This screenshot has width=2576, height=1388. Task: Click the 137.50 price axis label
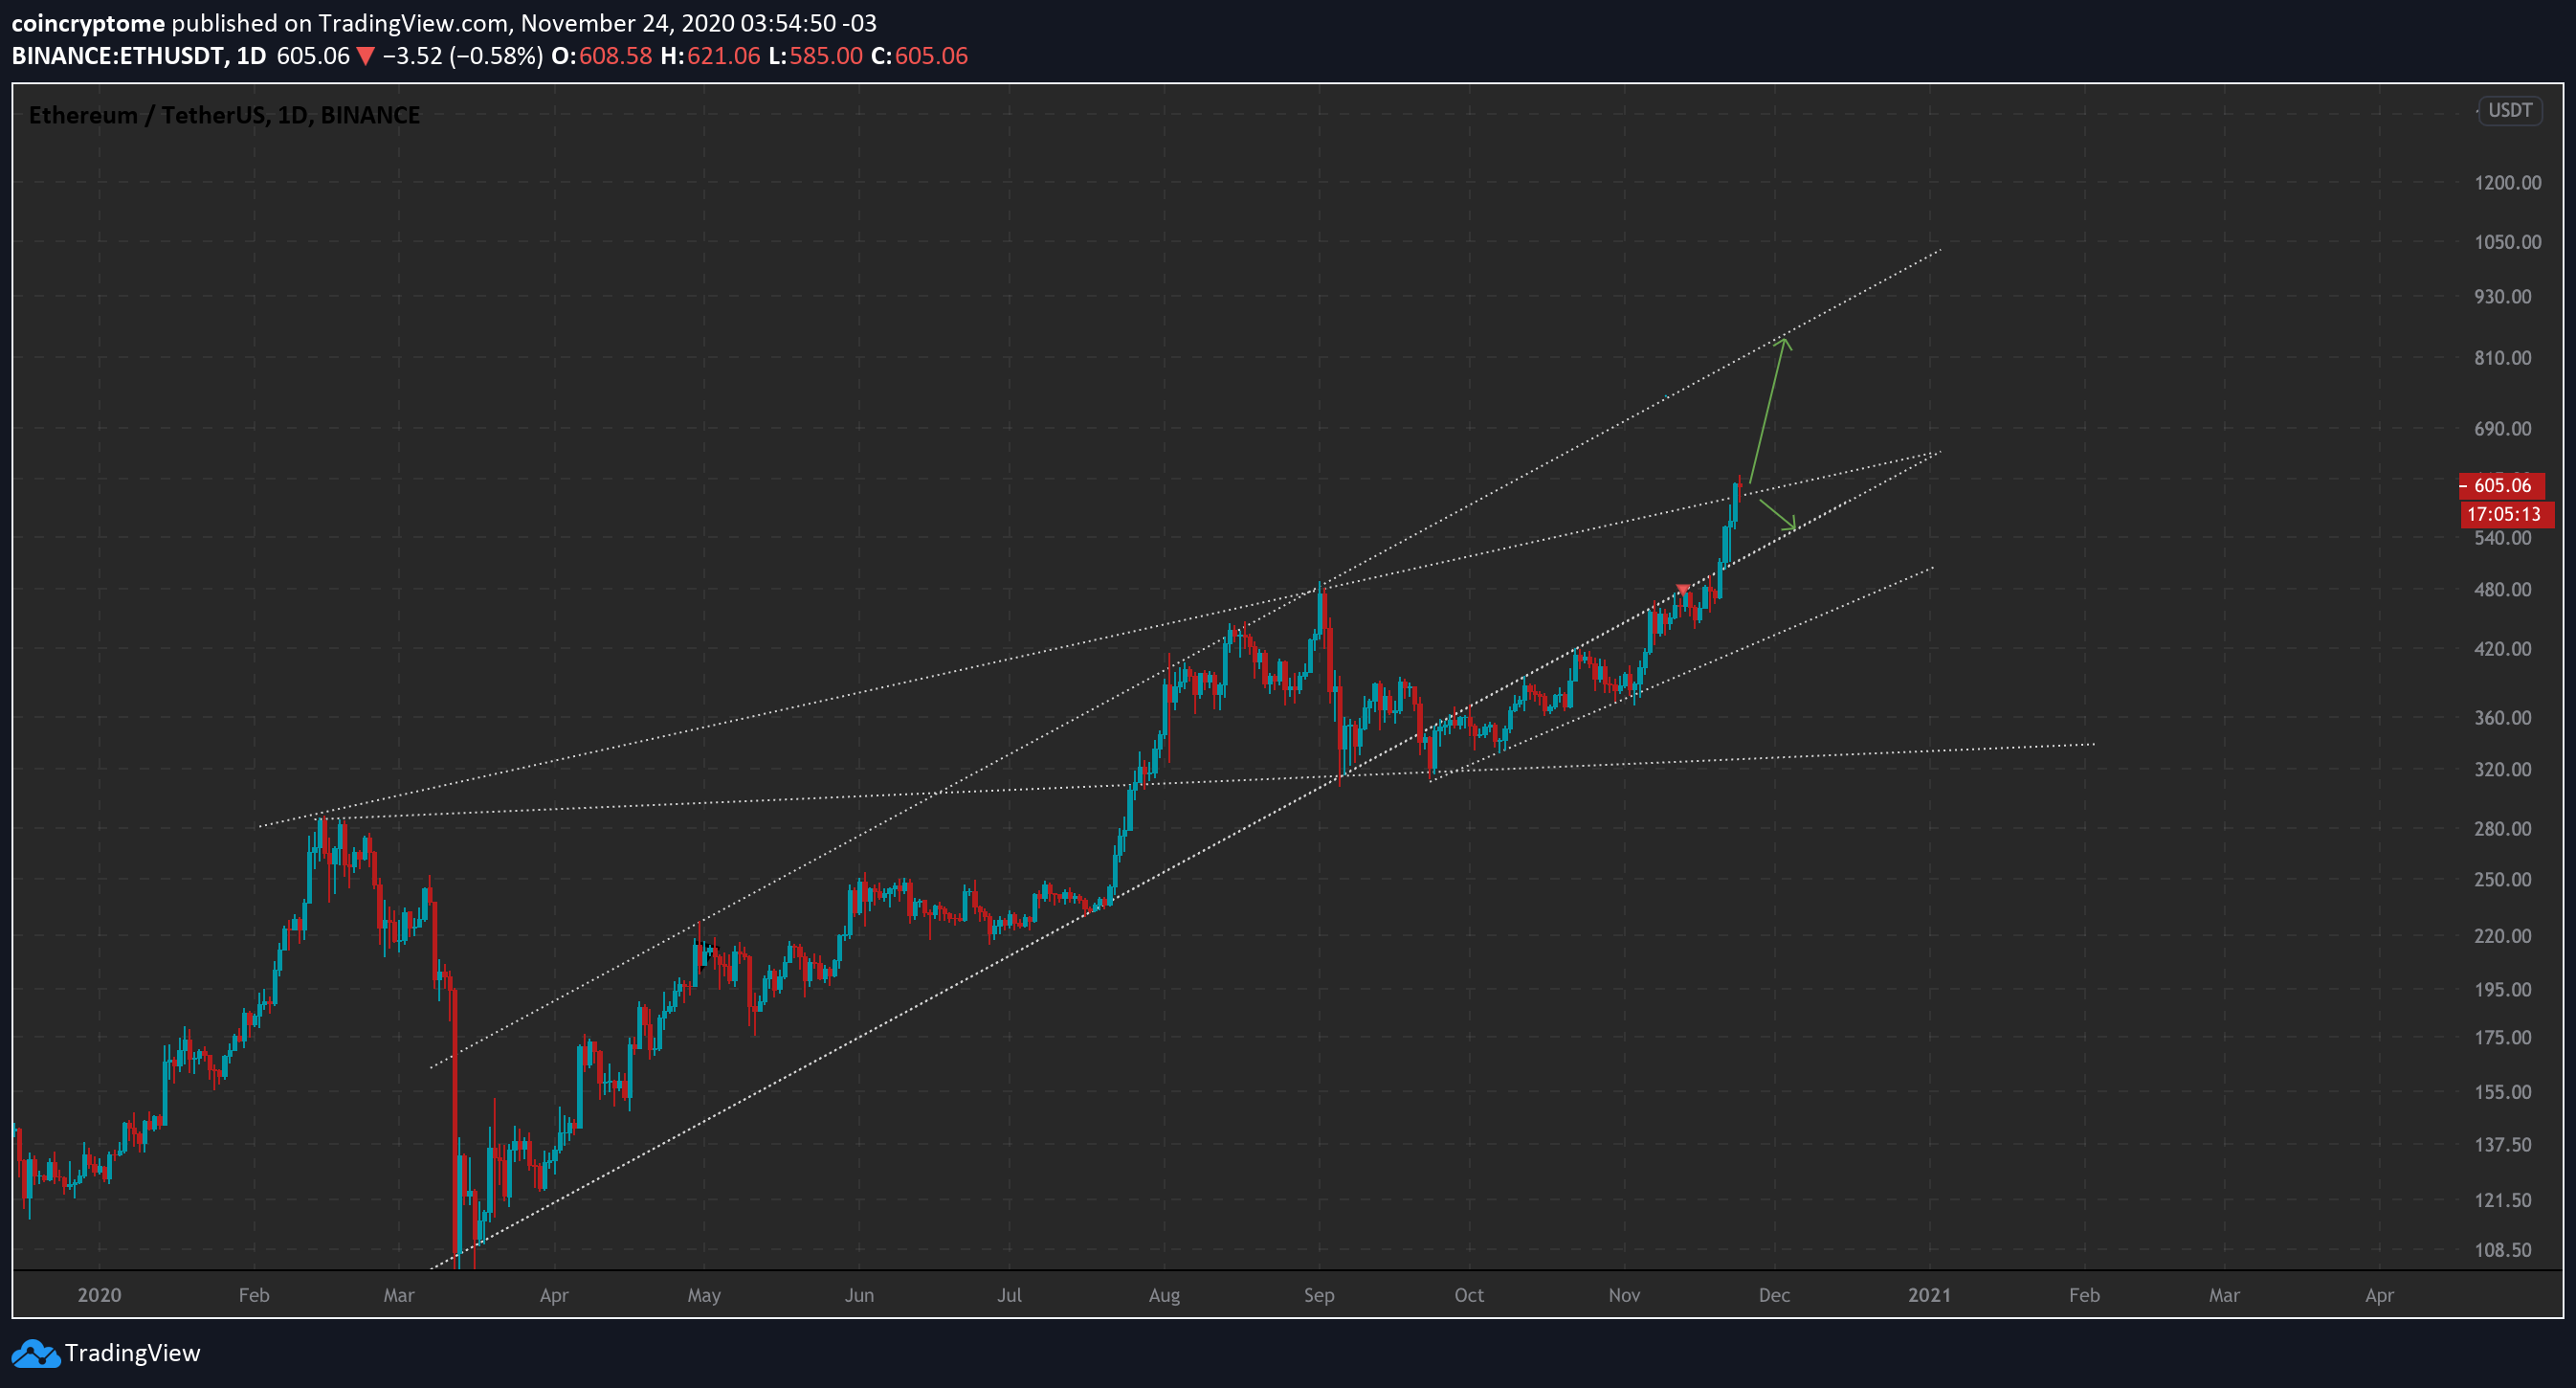coord(2503,1145)
